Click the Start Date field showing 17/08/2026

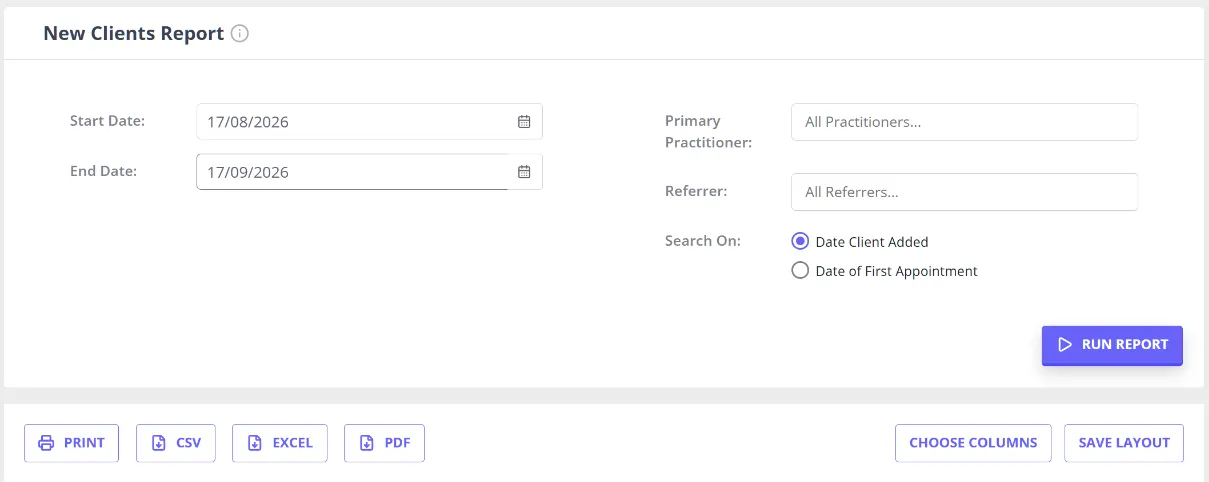[x=369, y=122]
